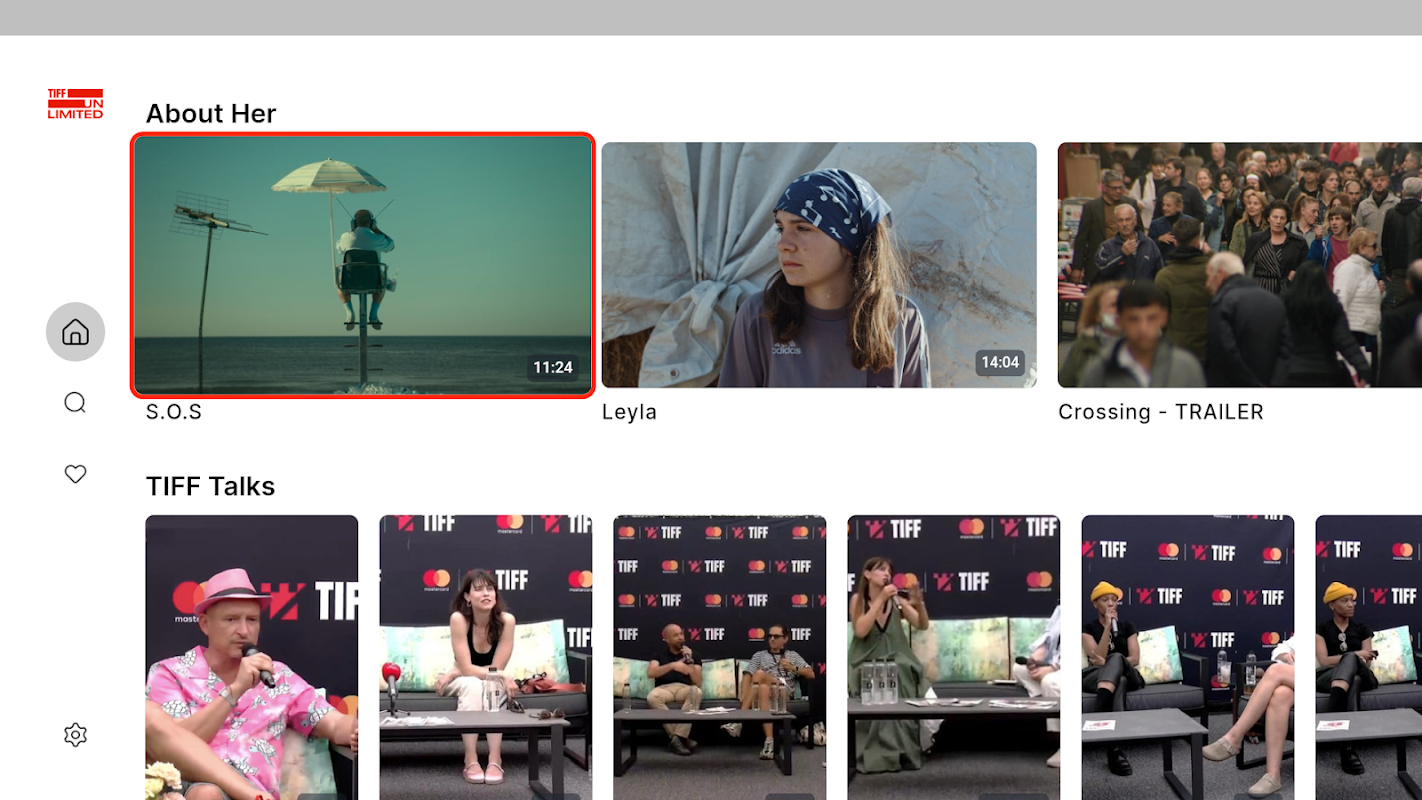Play the S.O.S video thumbnail

(363, 265)
